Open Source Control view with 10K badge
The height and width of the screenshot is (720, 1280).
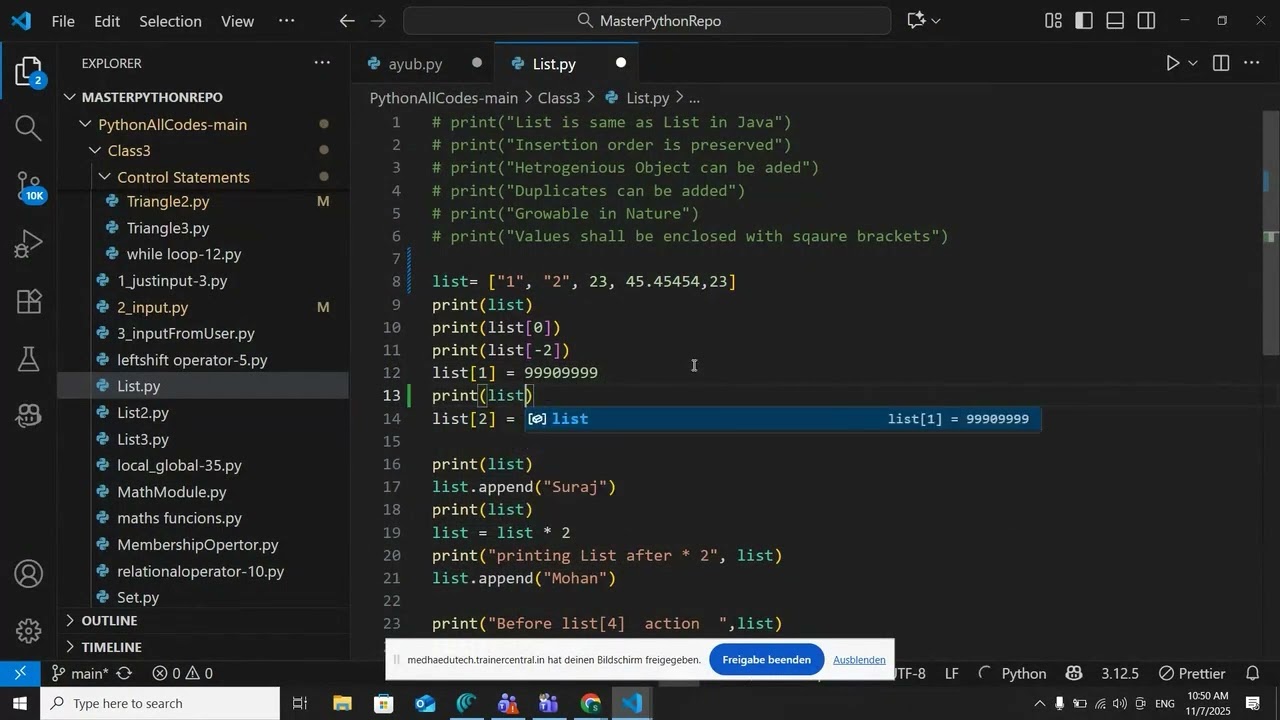pyautogui.click(x=28, y=186)
